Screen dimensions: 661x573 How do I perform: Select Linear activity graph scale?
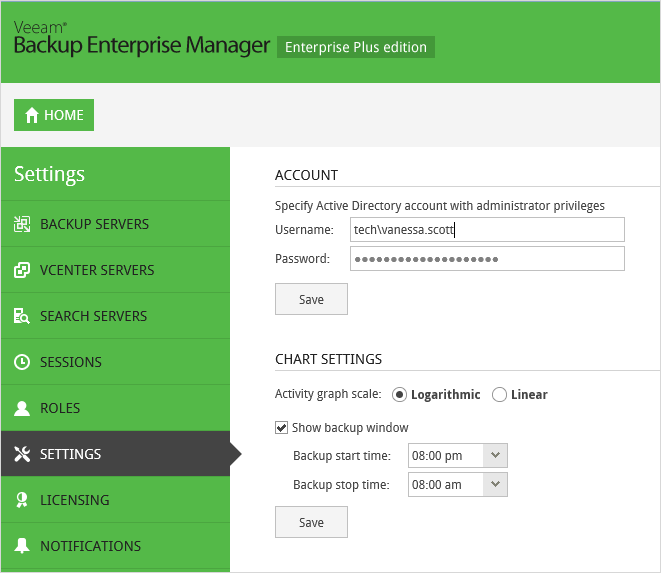499,395
